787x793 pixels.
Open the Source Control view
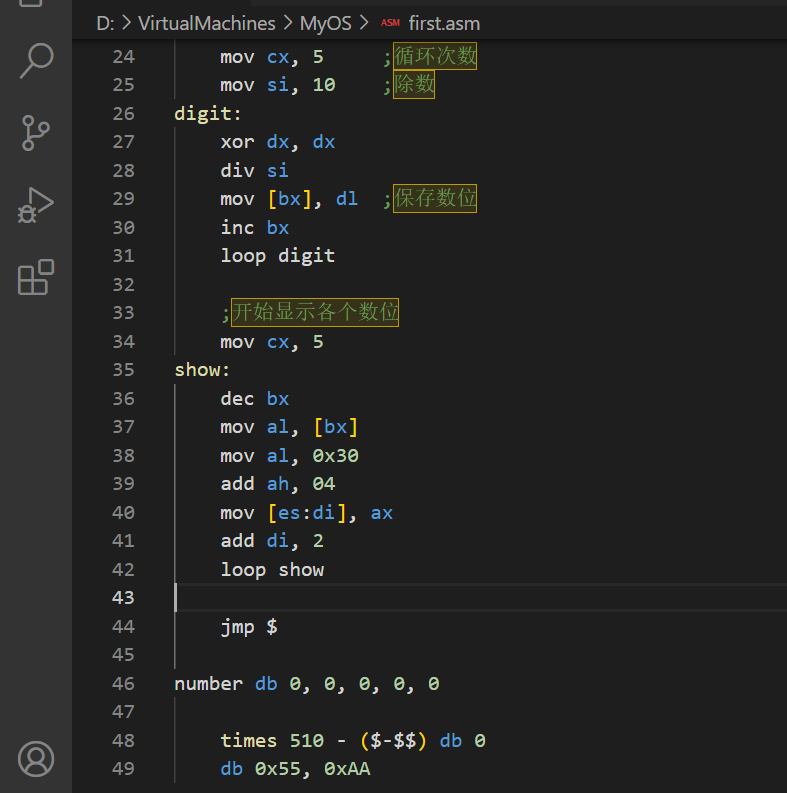[36, 133]
